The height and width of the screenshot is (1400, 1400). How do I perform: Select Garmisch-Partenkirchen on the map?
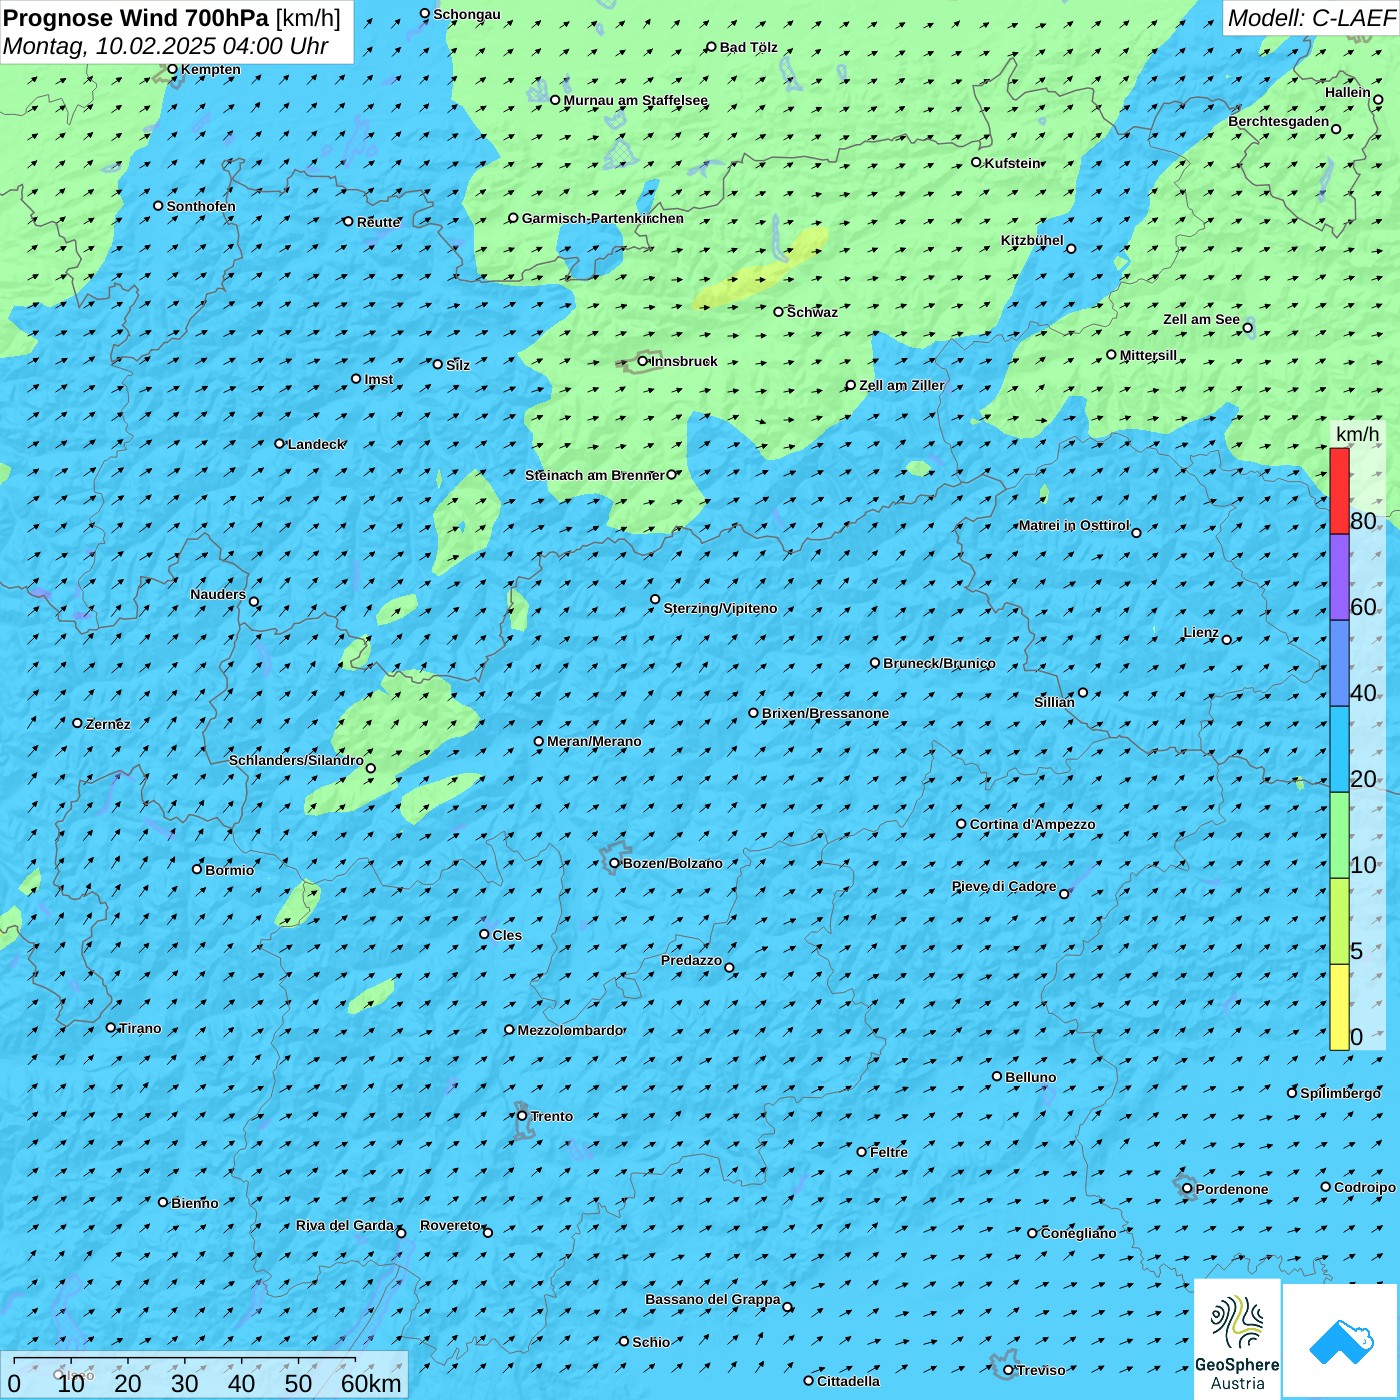click(603, 218)
